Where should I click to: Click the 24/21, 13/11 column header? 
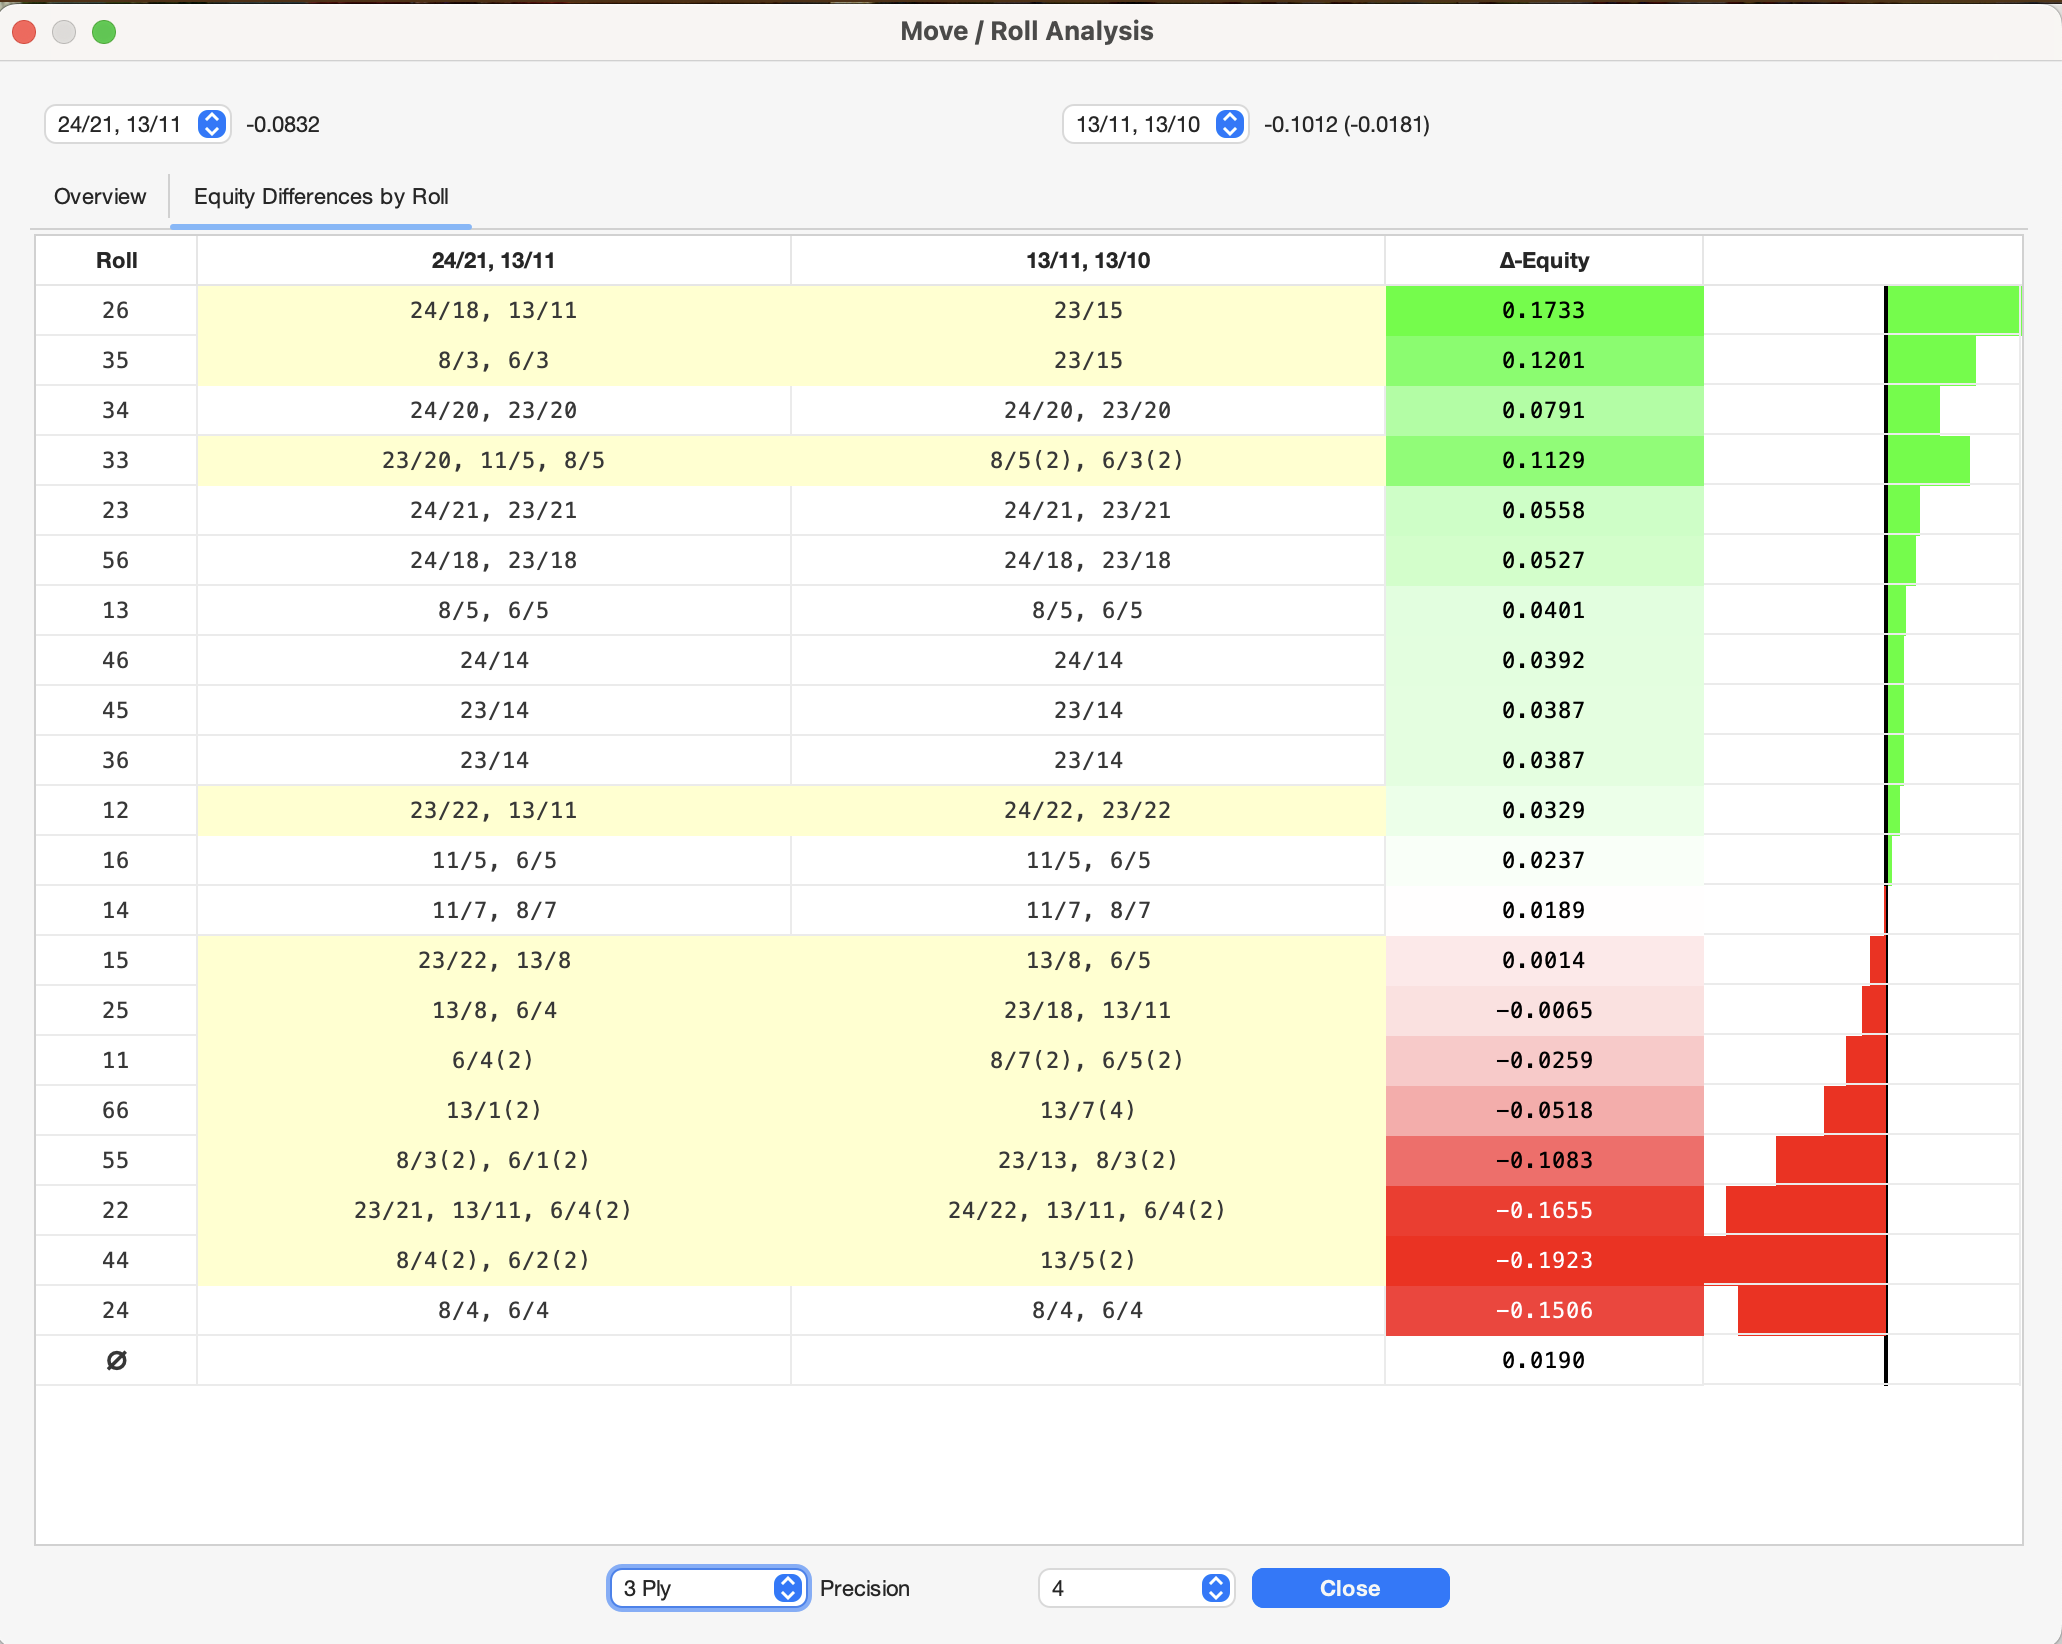click(x=493, y=260)
